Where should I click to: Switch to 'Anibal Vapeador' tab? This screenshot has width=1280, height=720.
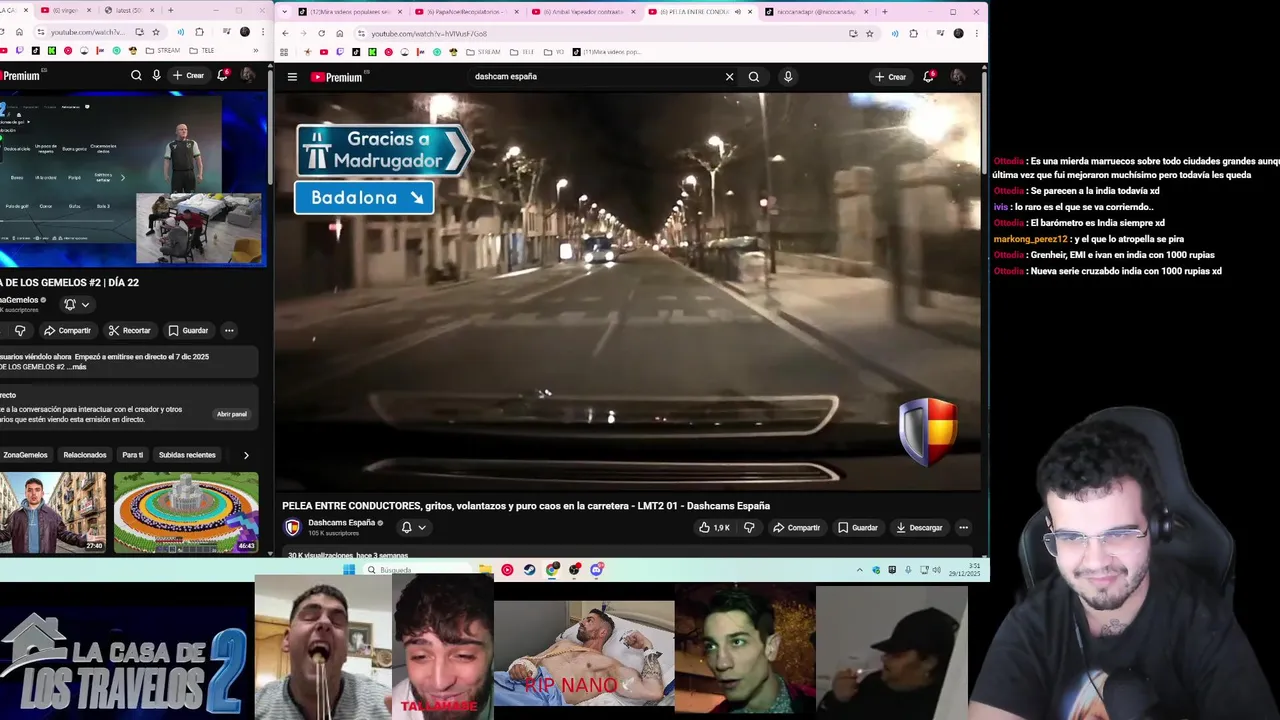pyautogui.click(x=583, y=12)
